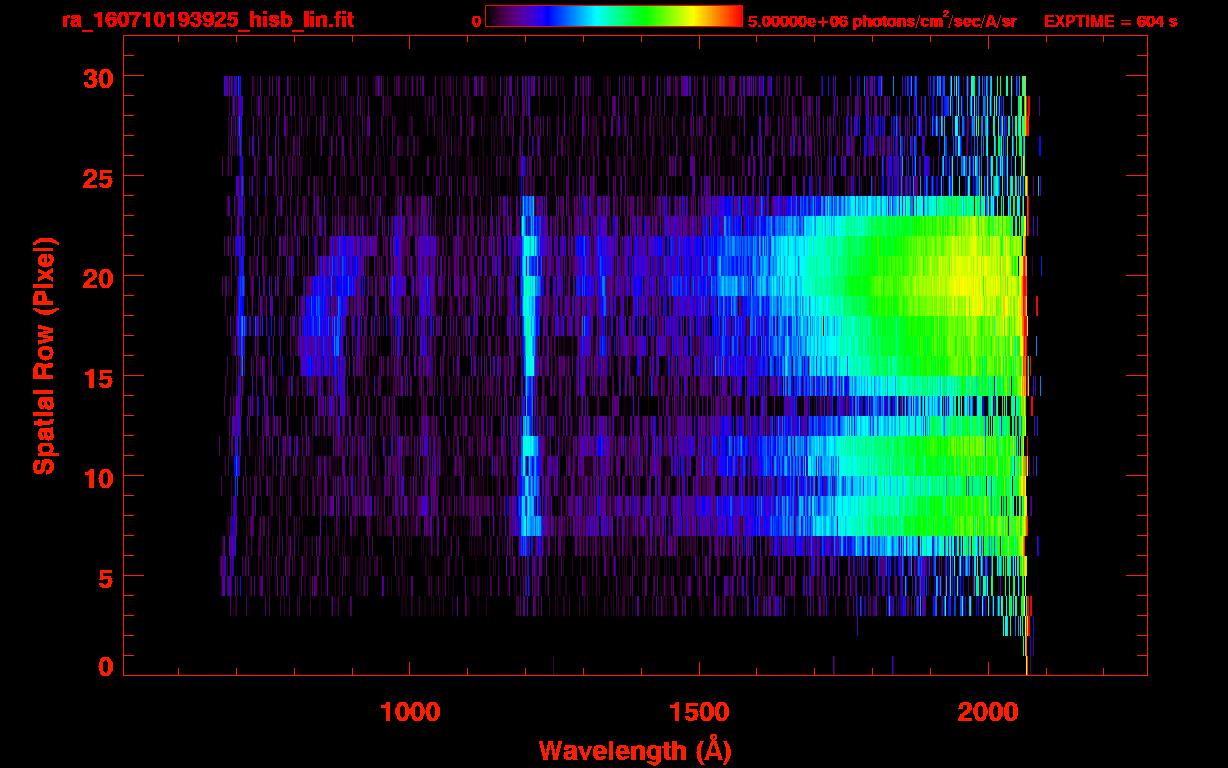Click the 1500 wavelength tick label
Screen dimensions: 1228x768
699,712
